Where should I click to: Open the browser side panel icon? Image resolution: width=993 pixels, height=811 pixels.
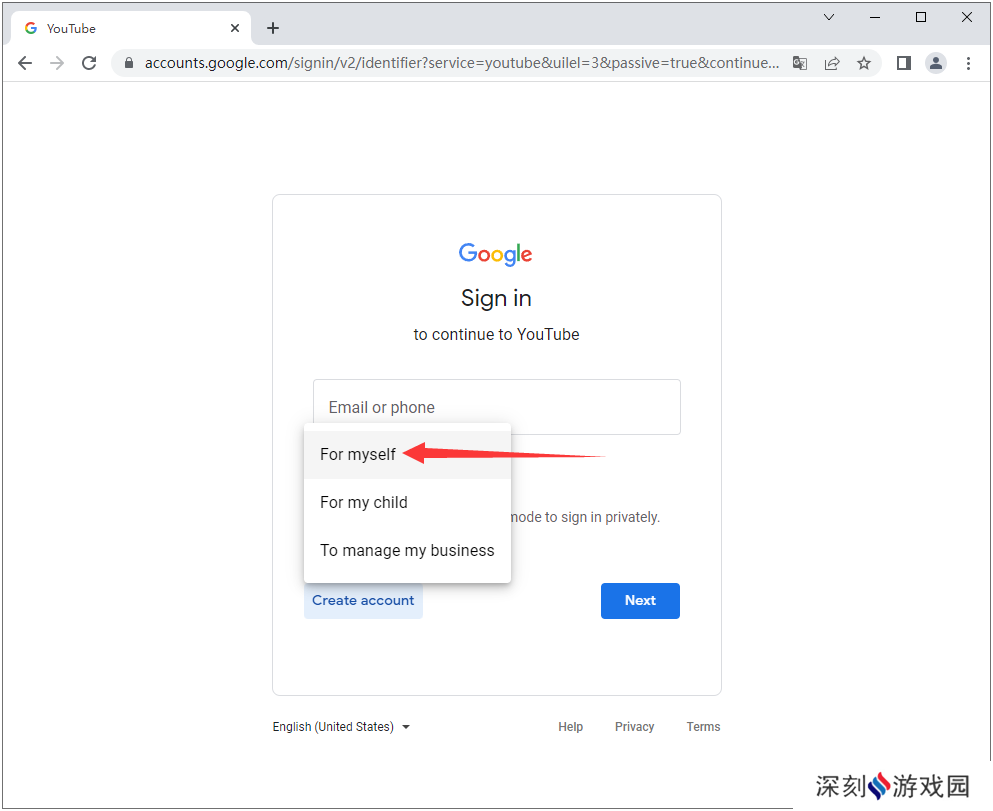tap(904, 63)
